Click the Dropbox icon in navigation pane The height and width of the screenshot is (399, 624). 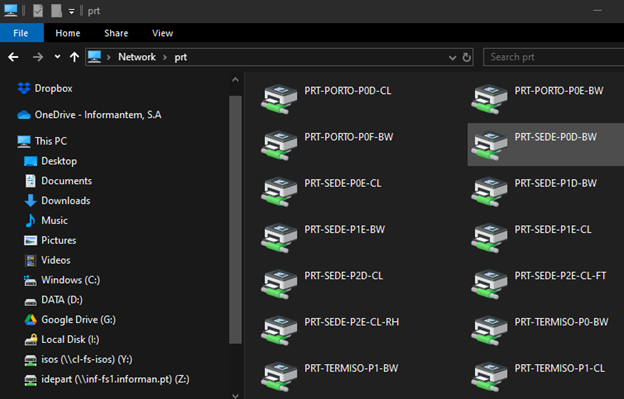pos(24,88)
